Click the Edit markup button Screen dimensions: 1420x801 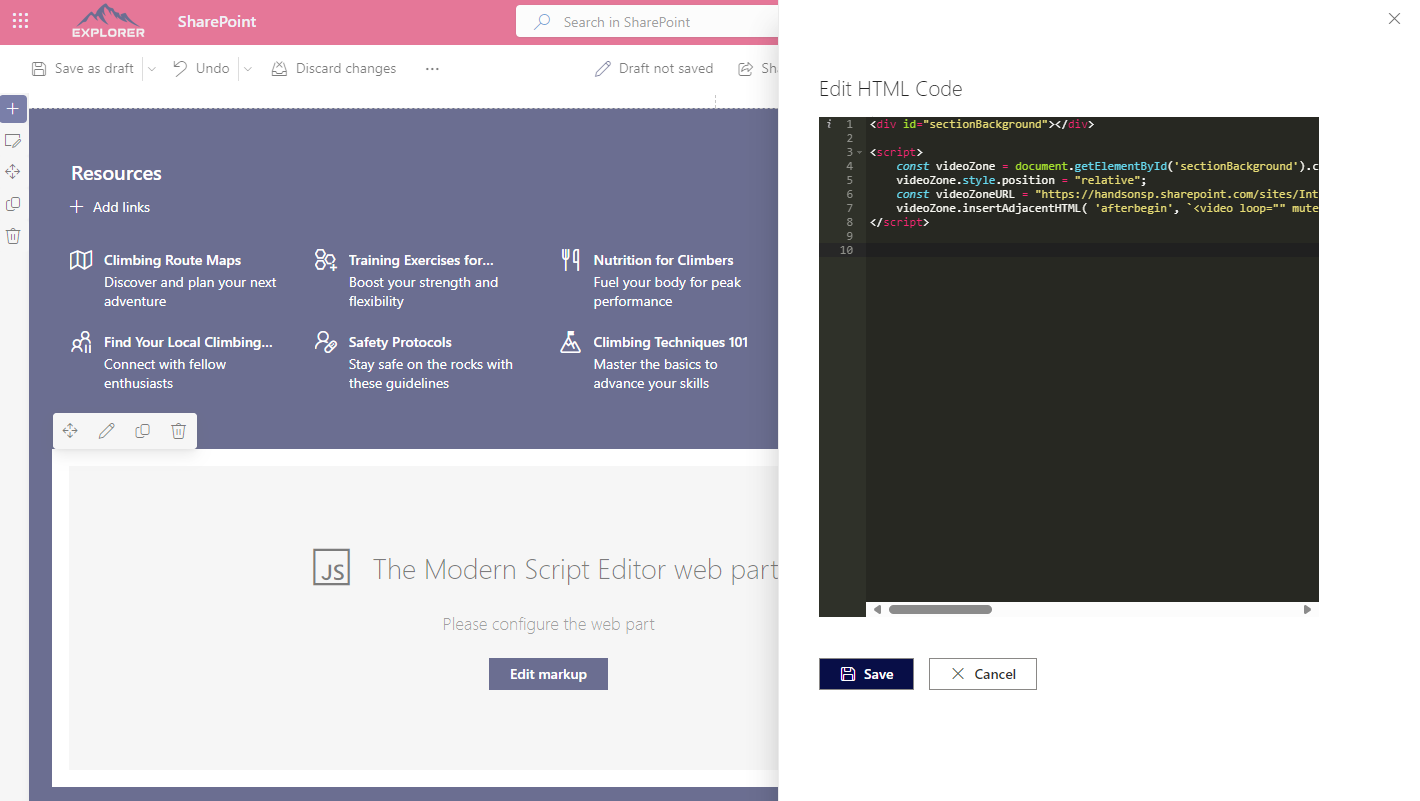tap(548, 673)
